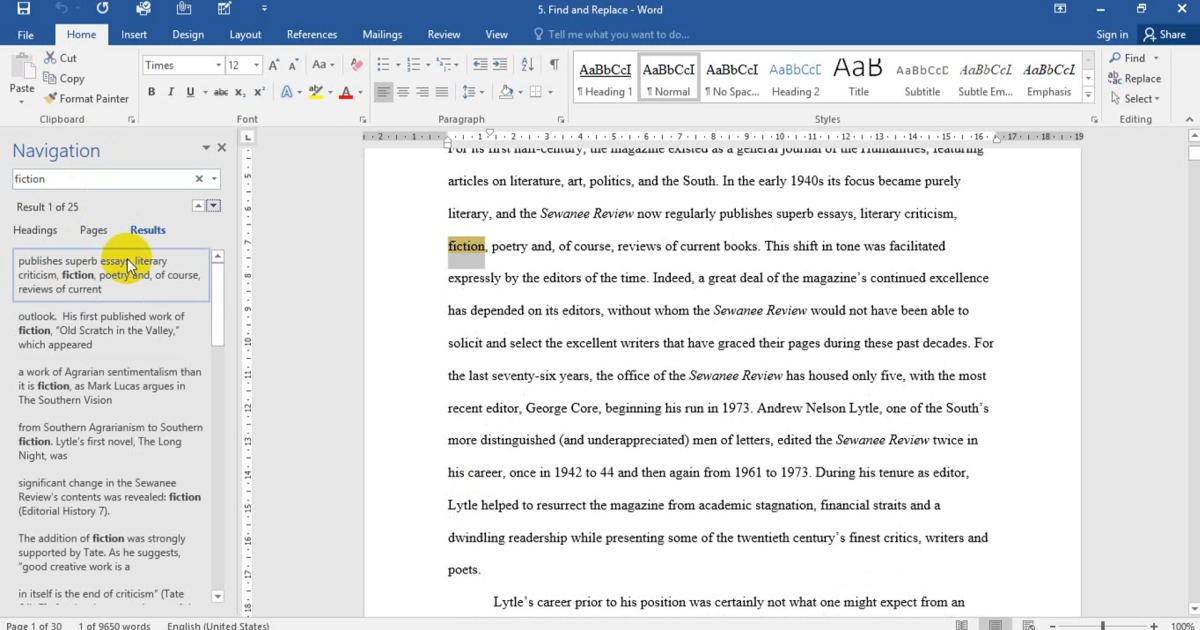Screen dimensions: 1200x630
Task: Center-align the paragraph text
Action: tap(403, 92)
